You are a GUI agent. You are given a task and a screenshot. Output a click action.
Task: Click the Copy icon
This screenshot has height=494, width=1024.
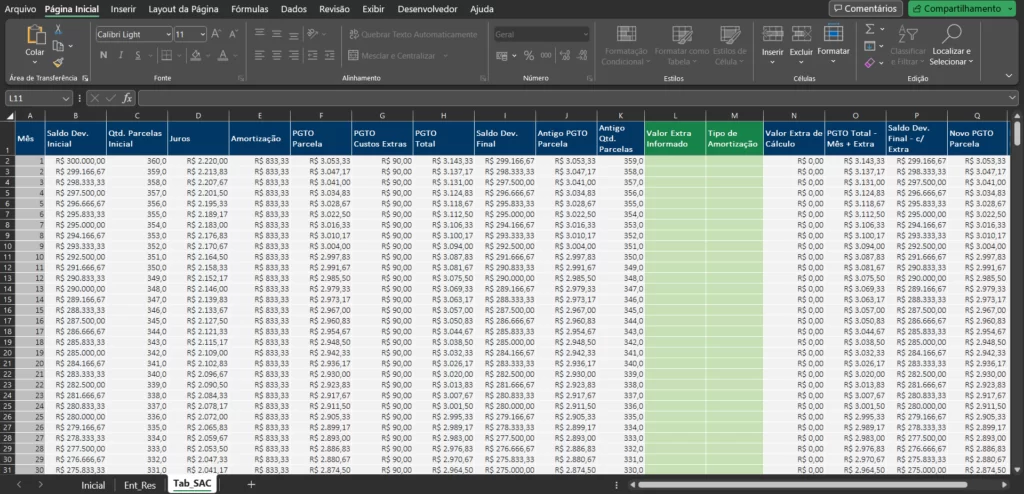(58, 46)
